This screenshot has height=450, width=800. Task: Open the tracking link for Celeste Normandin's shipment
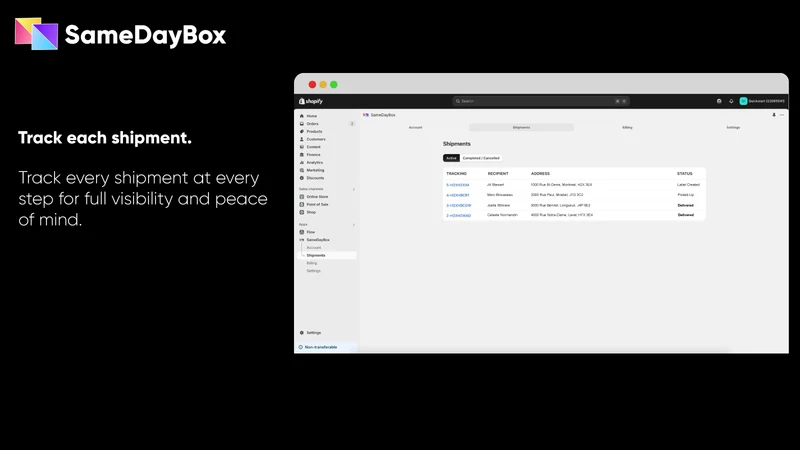pyautogui.click(x=459, y=215)
